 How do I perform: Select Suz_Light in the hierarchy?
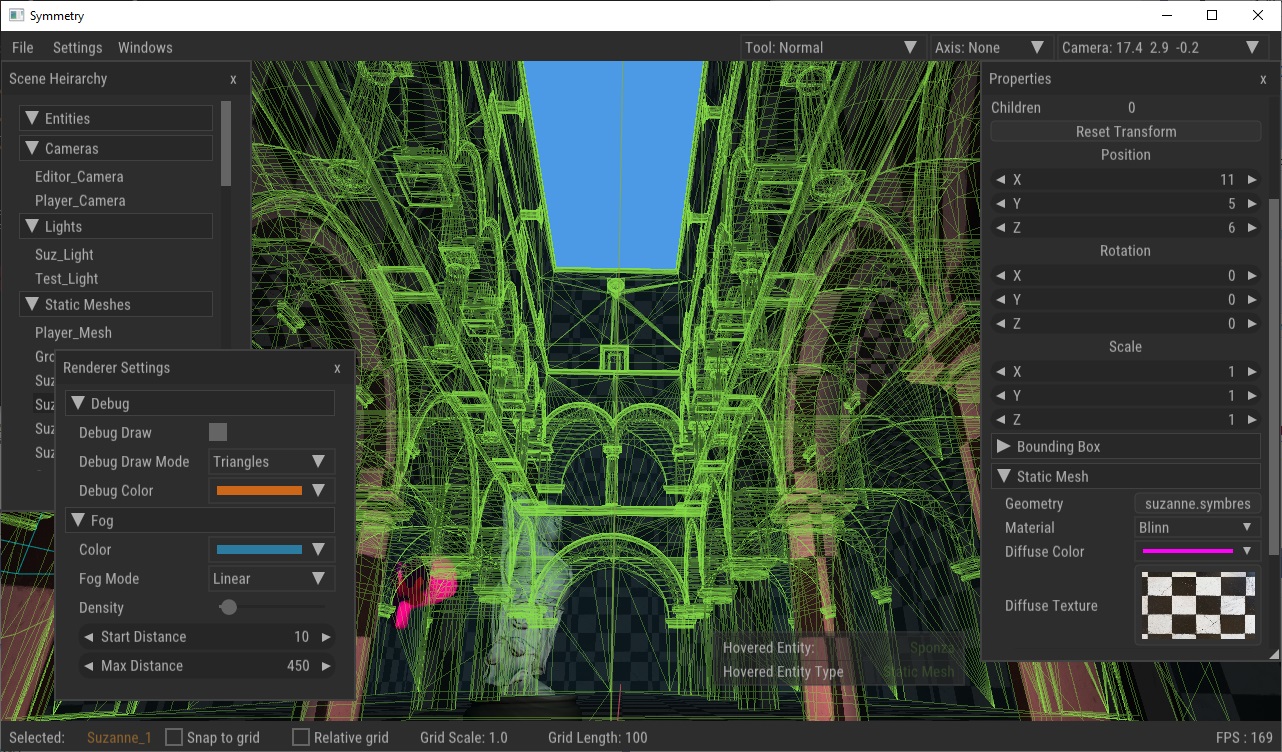coord(64,254)
